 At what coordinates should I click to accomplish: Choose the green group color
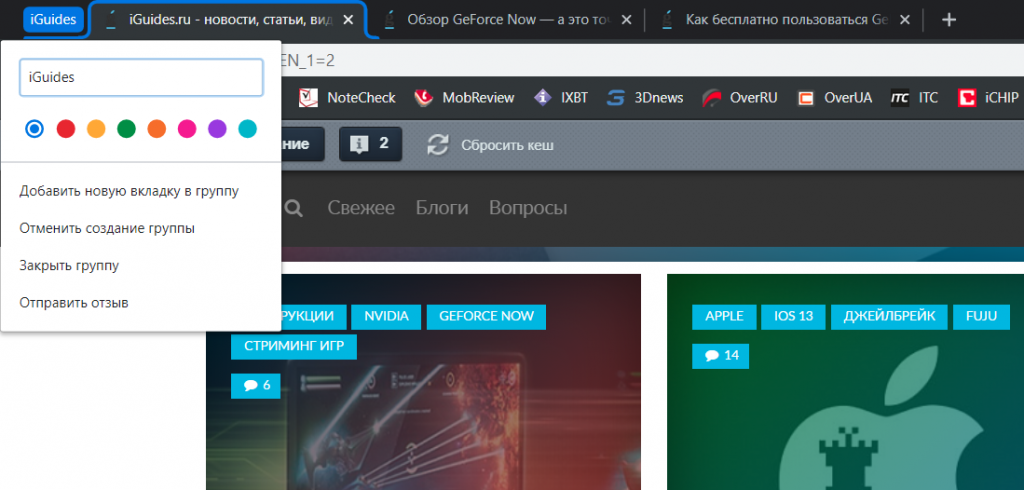click(126, 129)
